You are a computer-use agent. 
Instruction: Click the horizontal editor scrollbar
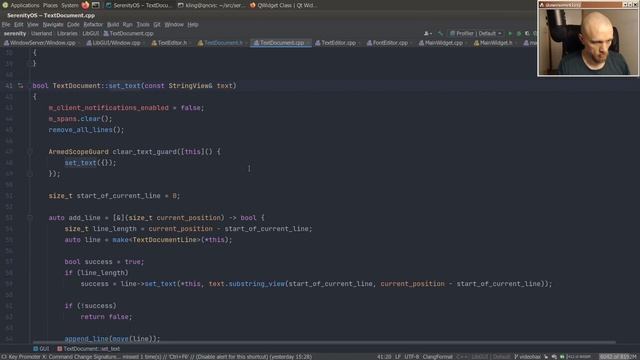[324, 342]
